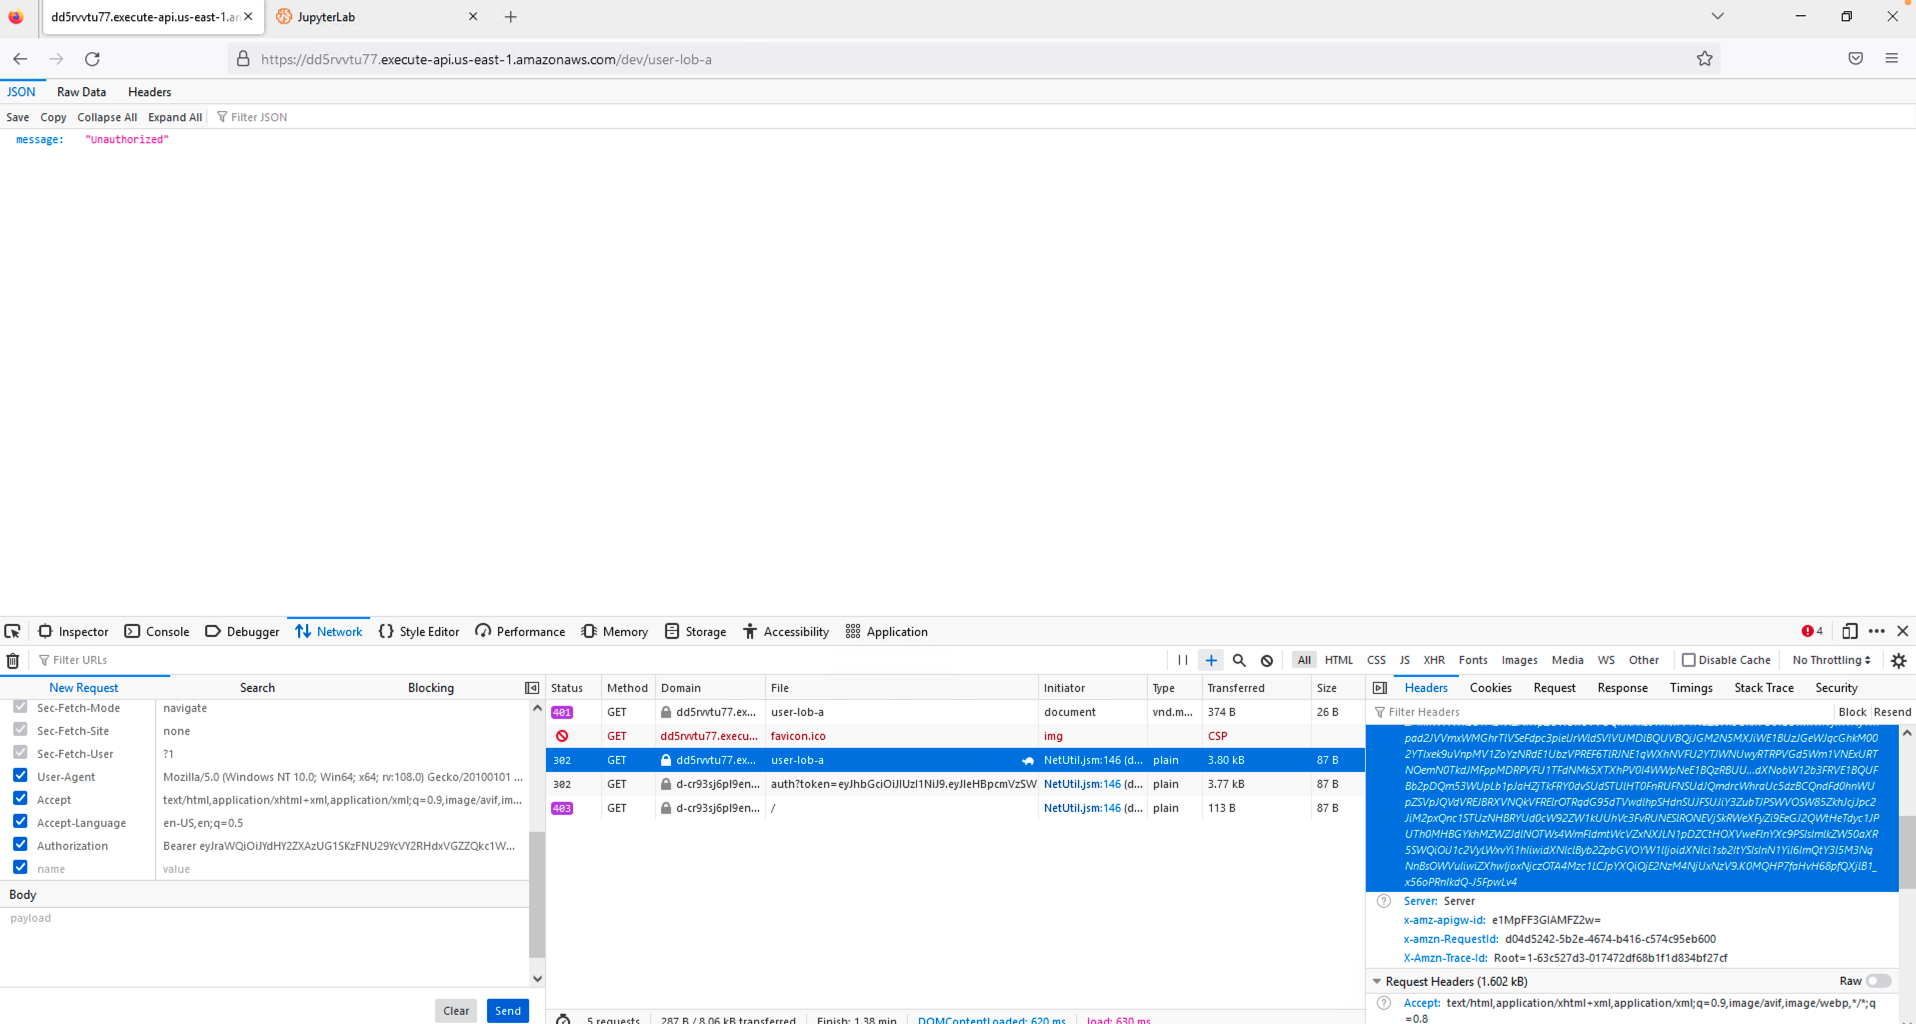
Task: Click the site lock icon in address bar
Action: point(243,59)
